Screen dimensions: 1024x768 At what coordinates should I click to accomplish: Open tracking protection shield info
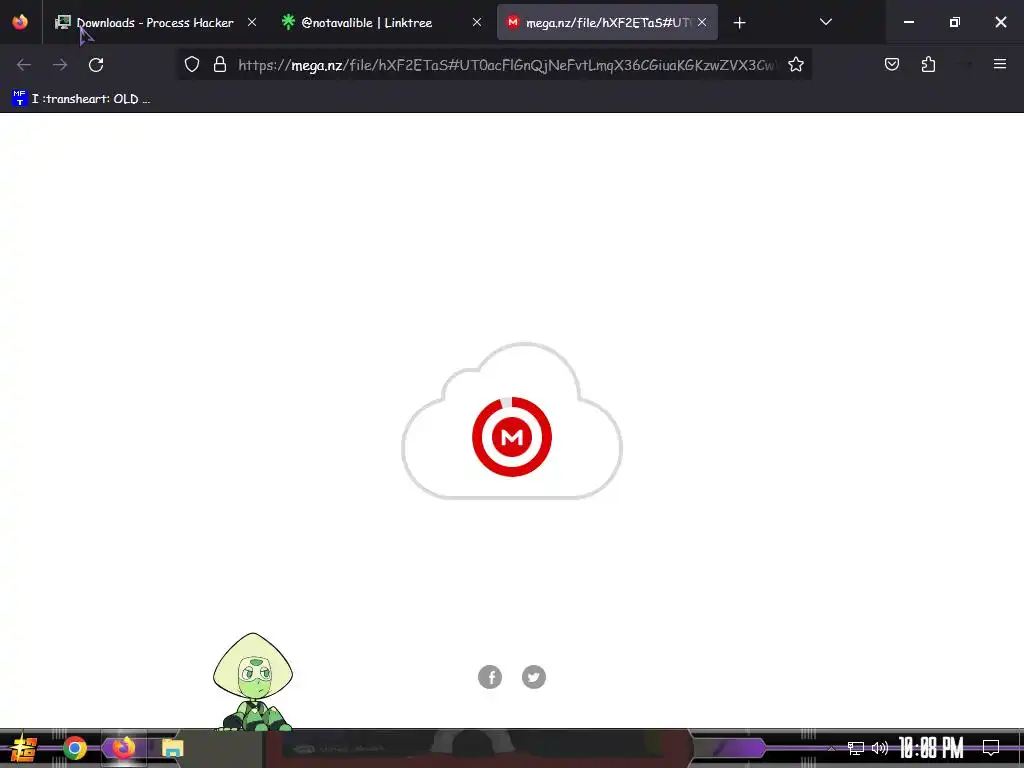pos(191,65)
